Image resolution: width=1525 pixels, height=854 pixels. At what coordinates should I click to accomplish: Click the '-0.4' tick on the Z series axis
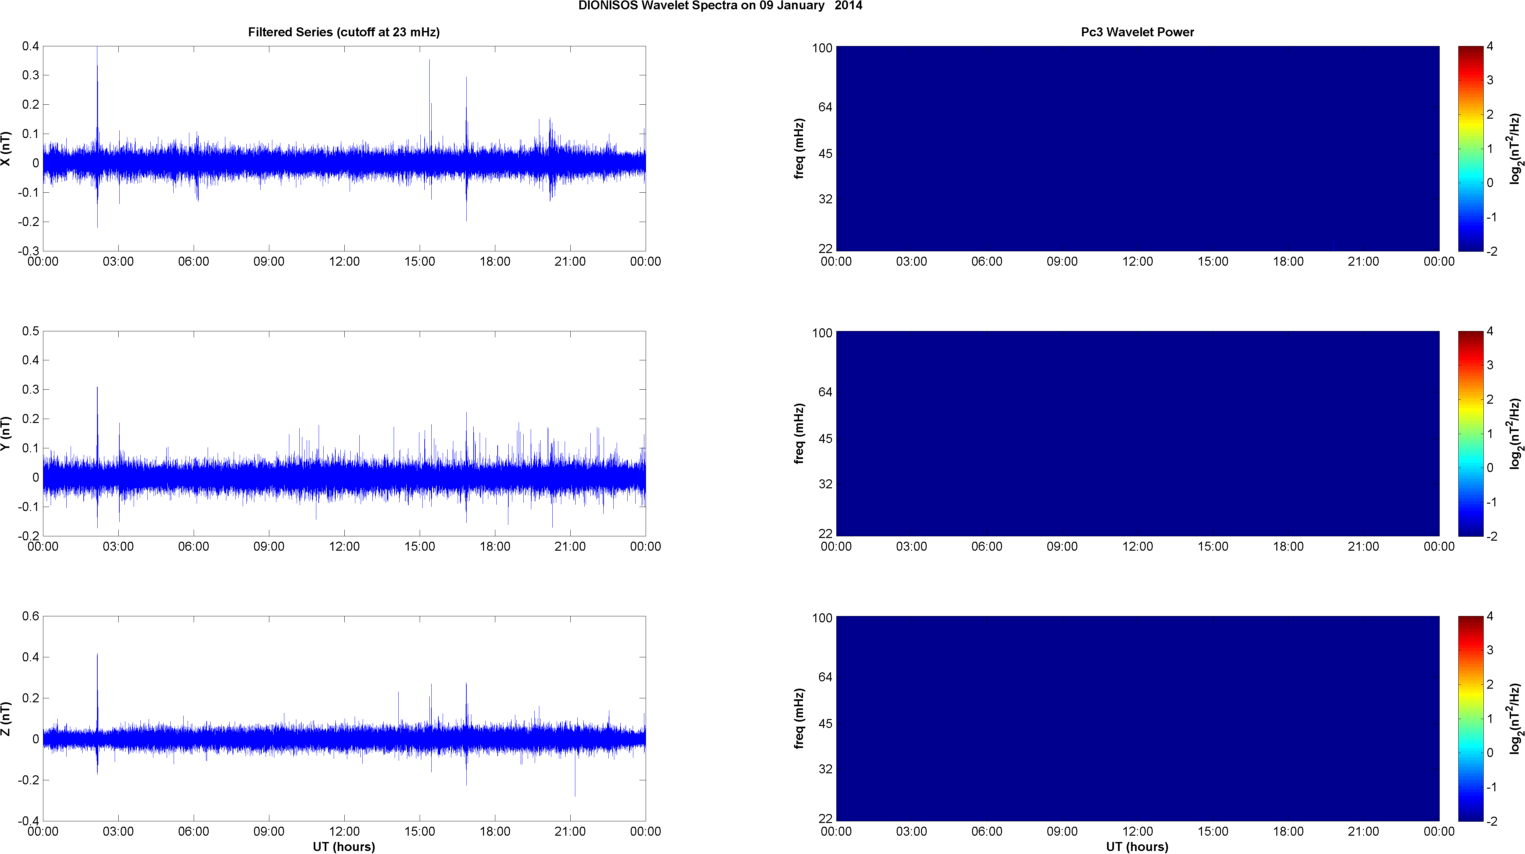(x=28, y=821)
